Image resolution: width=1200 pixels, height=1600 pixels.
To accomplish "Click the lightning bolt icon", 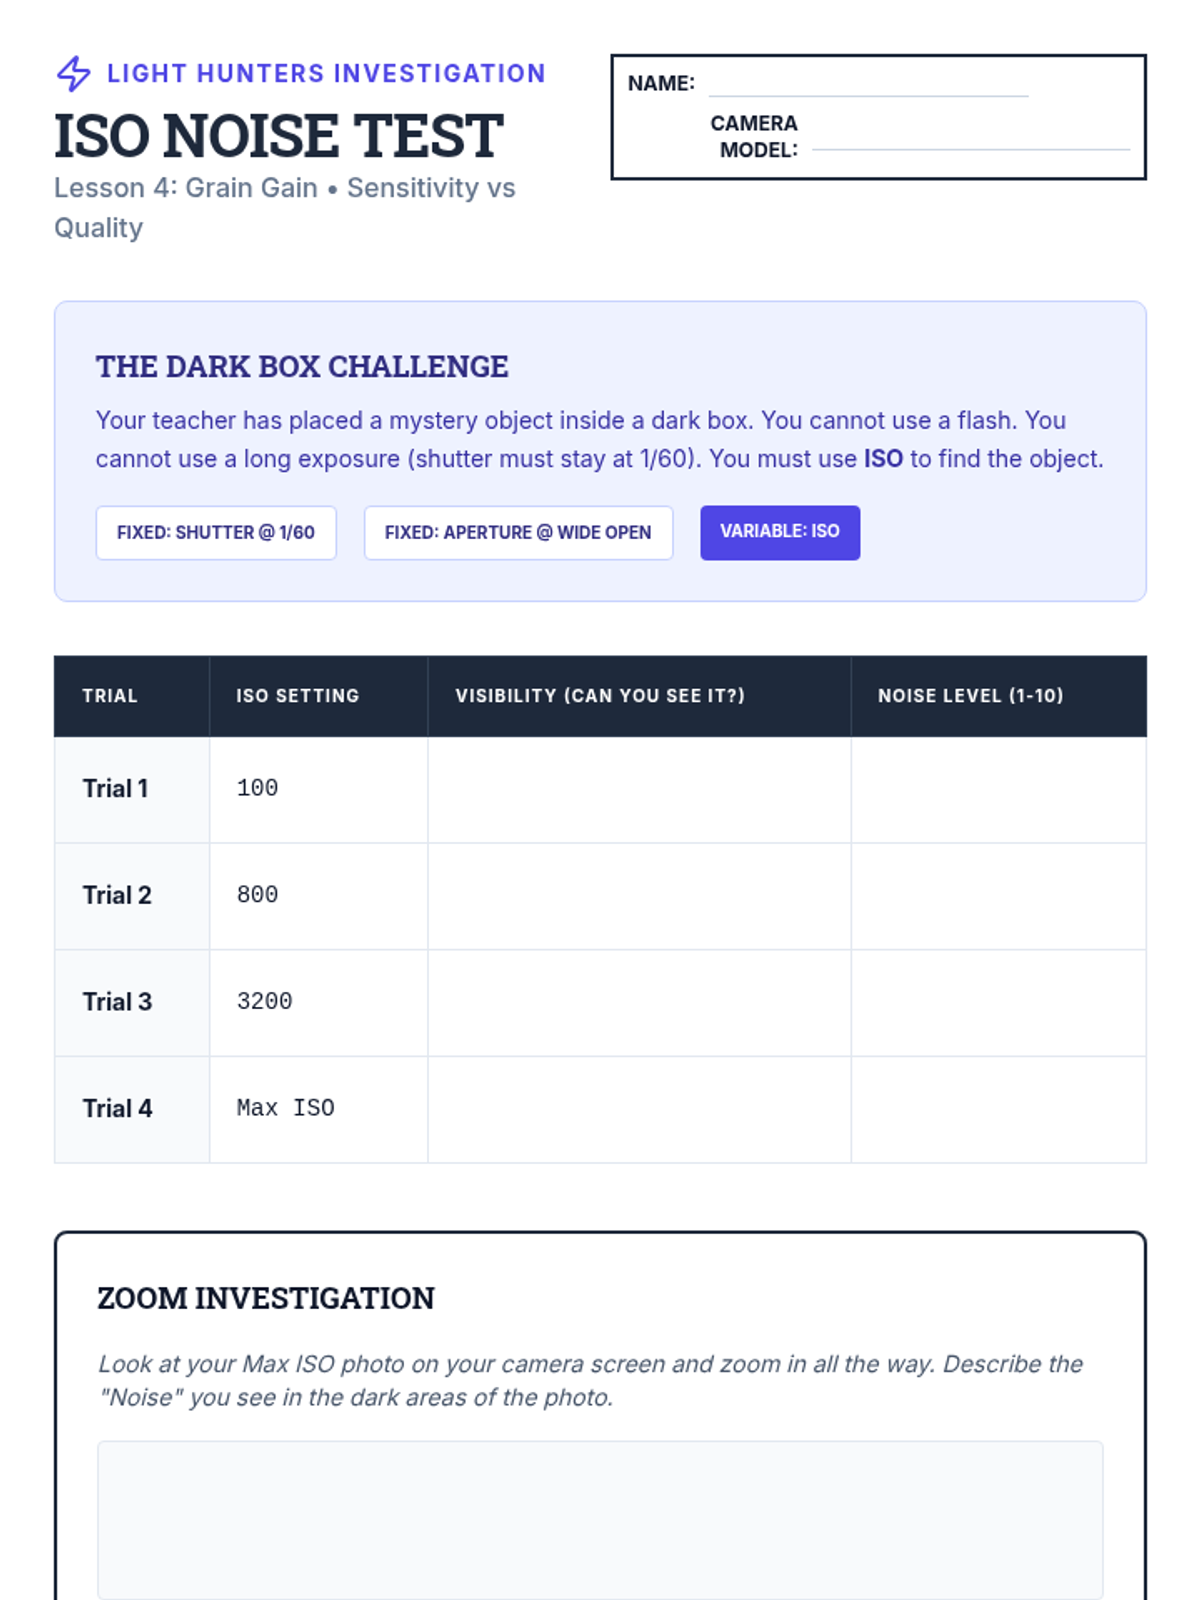I will click(x=73, y=74).
